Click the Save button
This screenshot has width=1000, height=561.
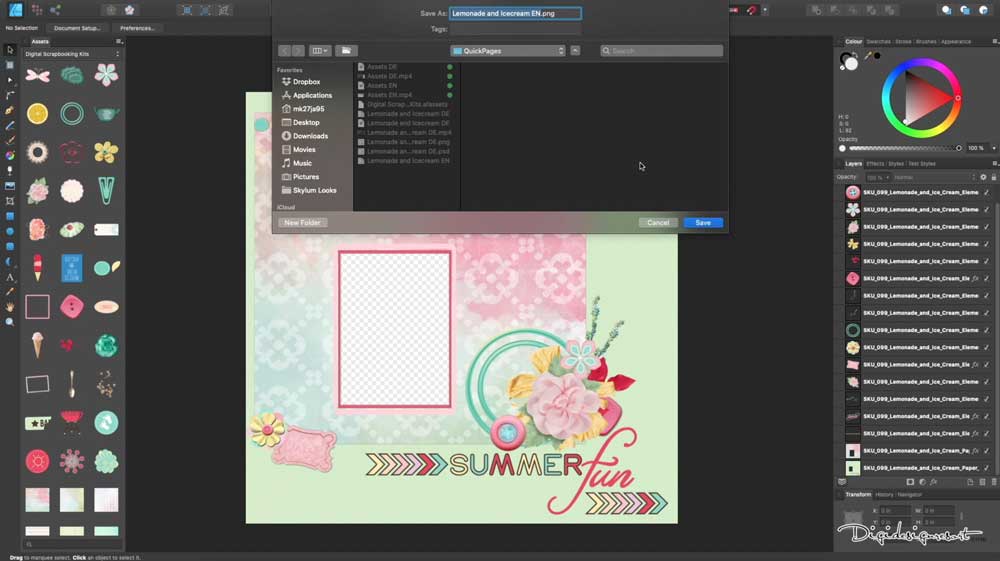pyautogui.click(x=703, y=222)
